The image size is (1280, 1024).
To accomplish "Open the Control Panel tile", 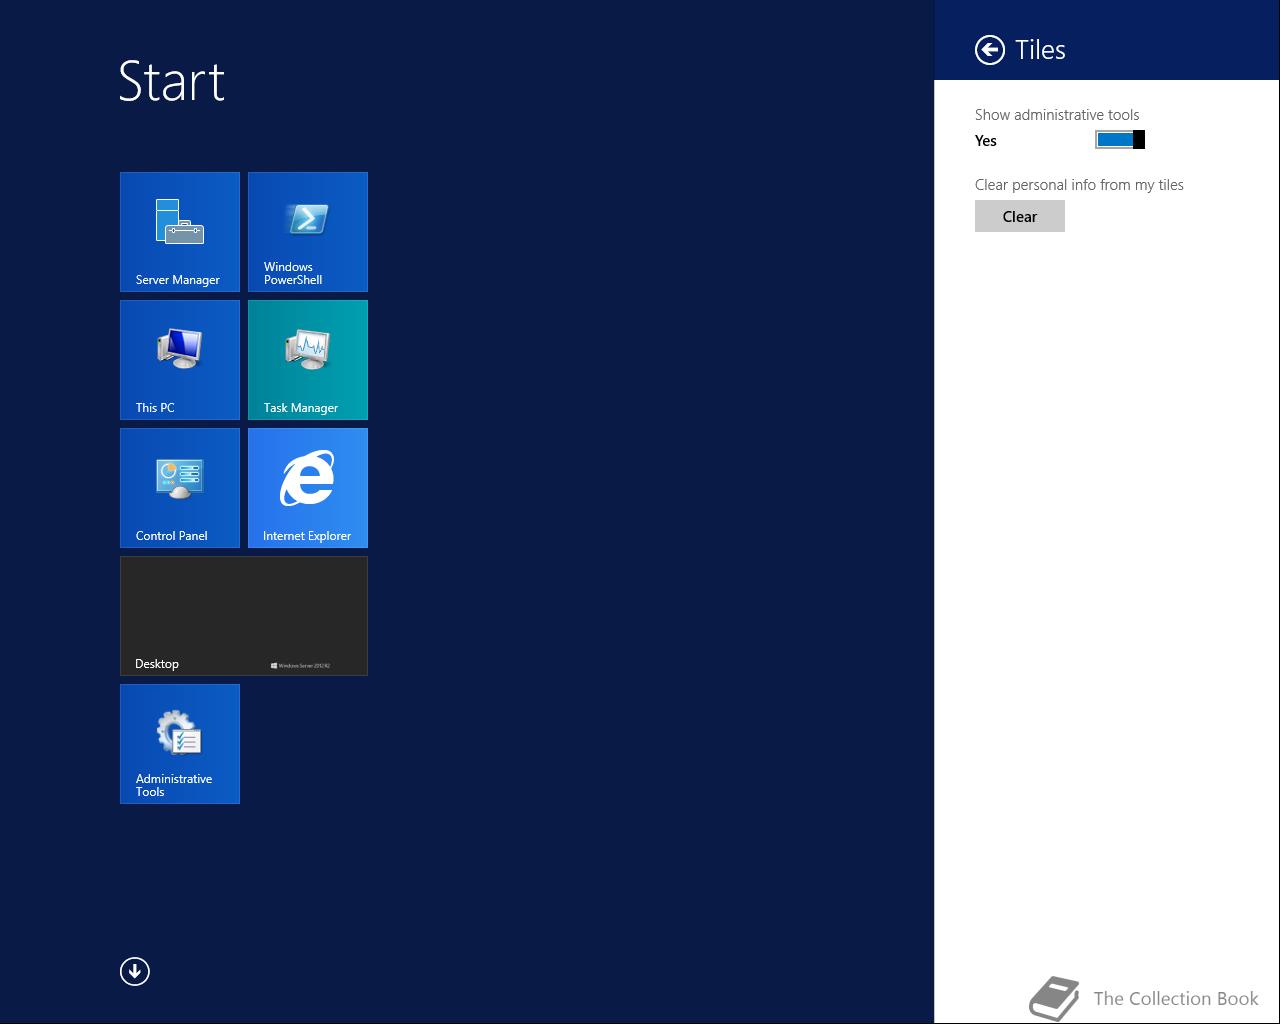I will [x=180, y=488].
